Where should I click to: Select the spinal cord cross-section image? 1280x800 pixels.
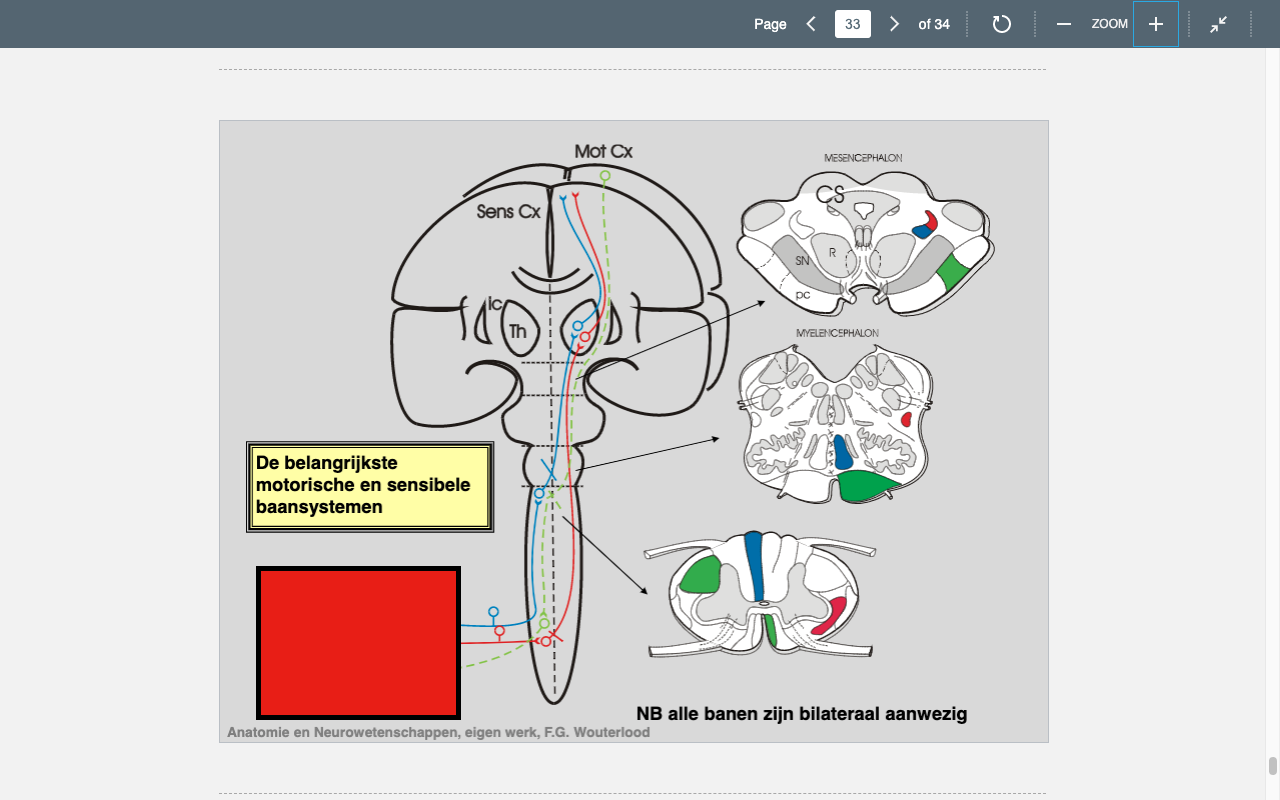coord(761,594)
